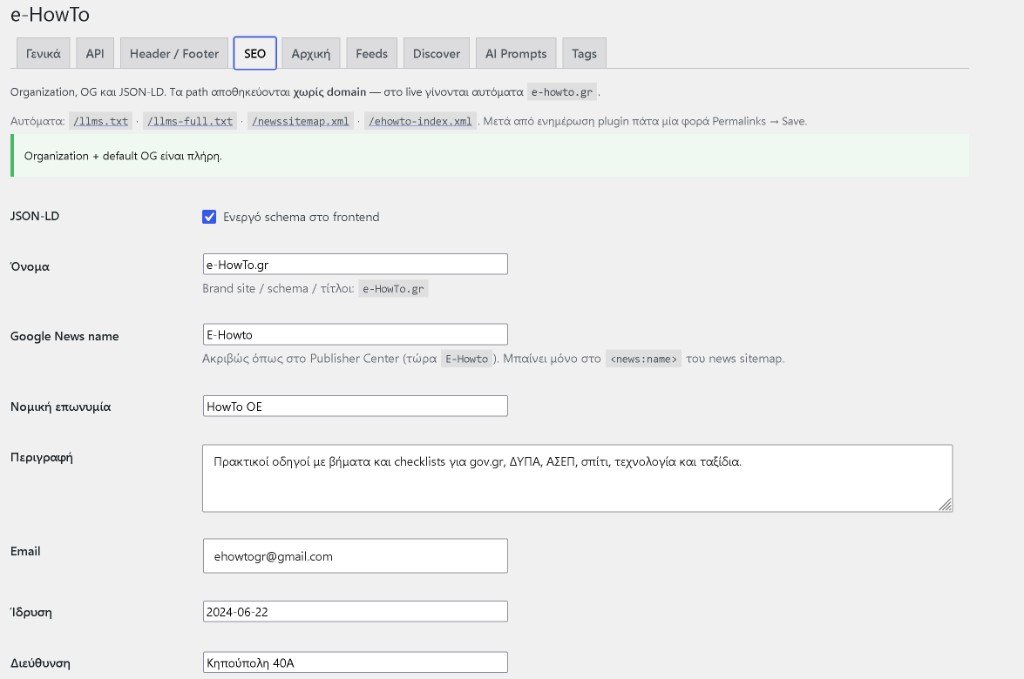The image size is (1024, 679).
Task: Click the Διεύθυνση input field
Action: coord(355,663)
